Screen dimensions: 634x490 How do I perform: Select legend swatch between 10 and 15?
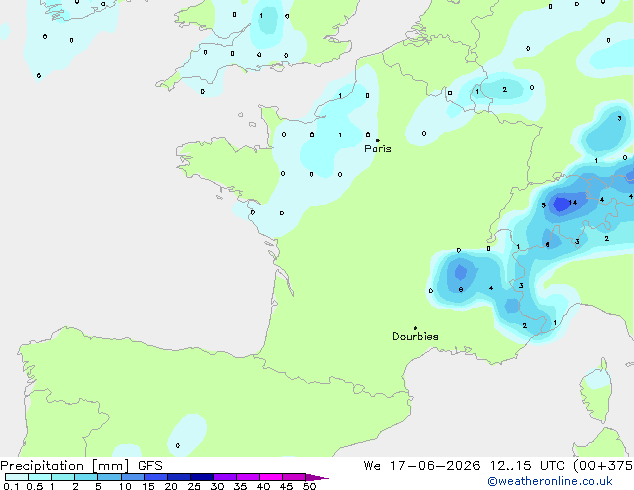click(133, 477)
